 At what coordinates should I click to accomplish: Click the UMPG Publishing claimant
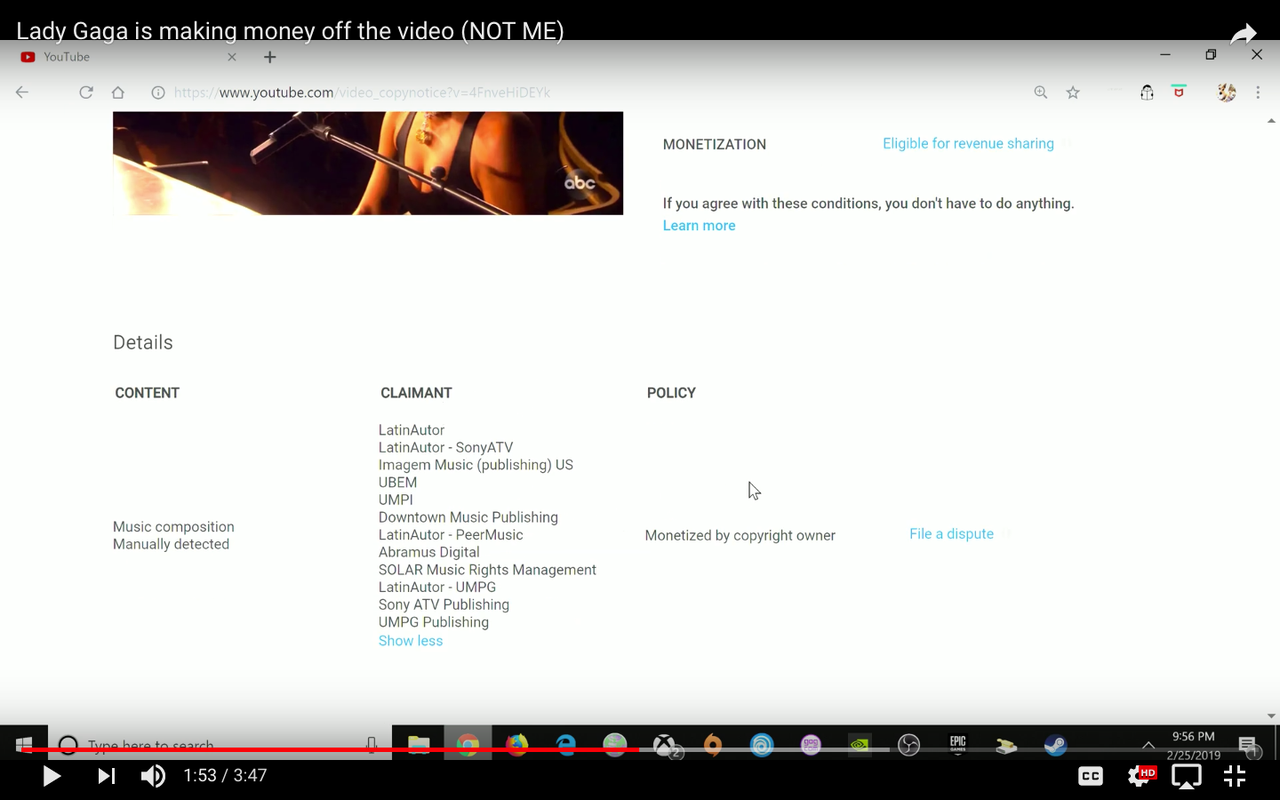click(433, 622)
